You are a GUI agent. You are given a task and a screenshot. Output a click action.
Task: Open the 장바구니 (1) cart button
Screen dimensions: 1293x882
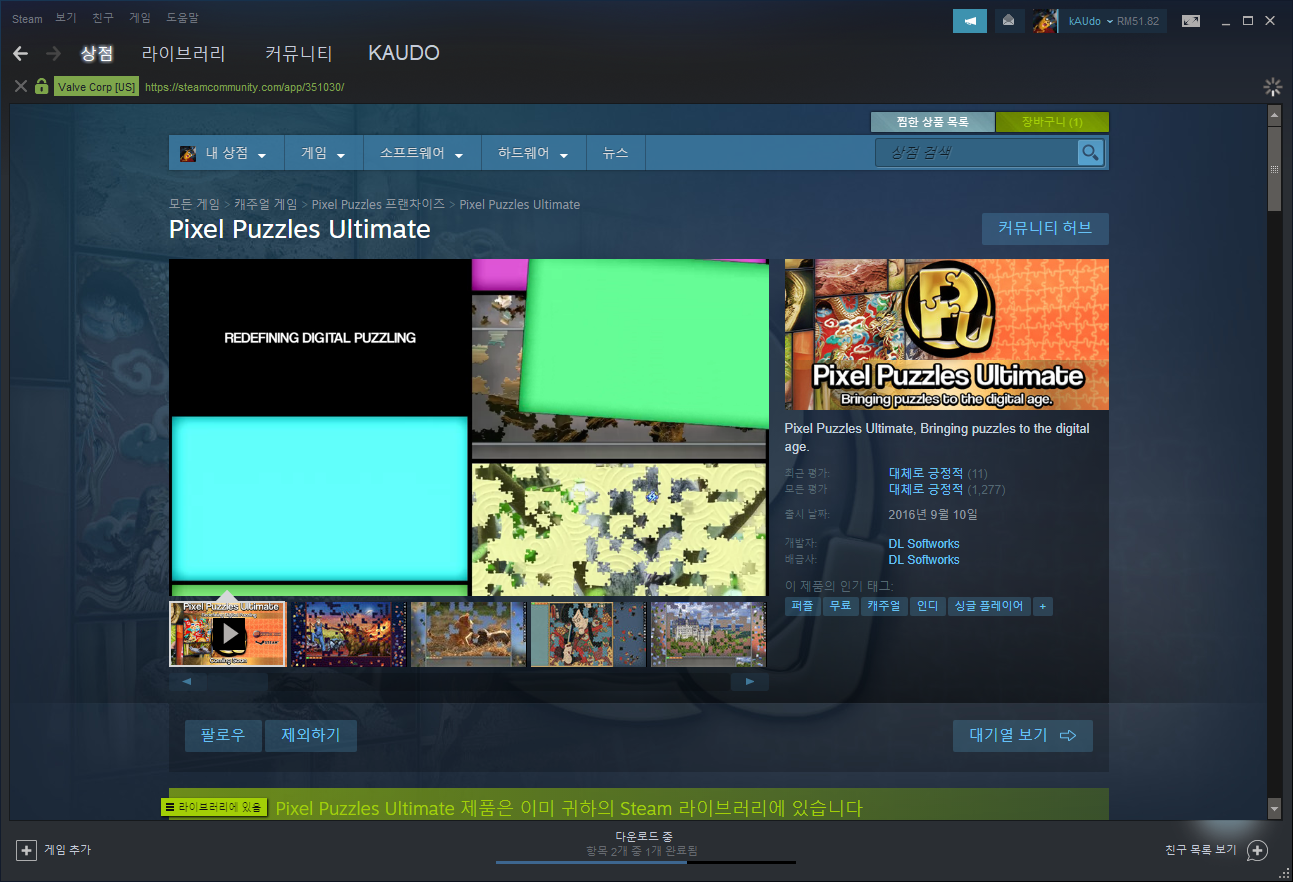pyautogui.click(x=1052, y=122)
